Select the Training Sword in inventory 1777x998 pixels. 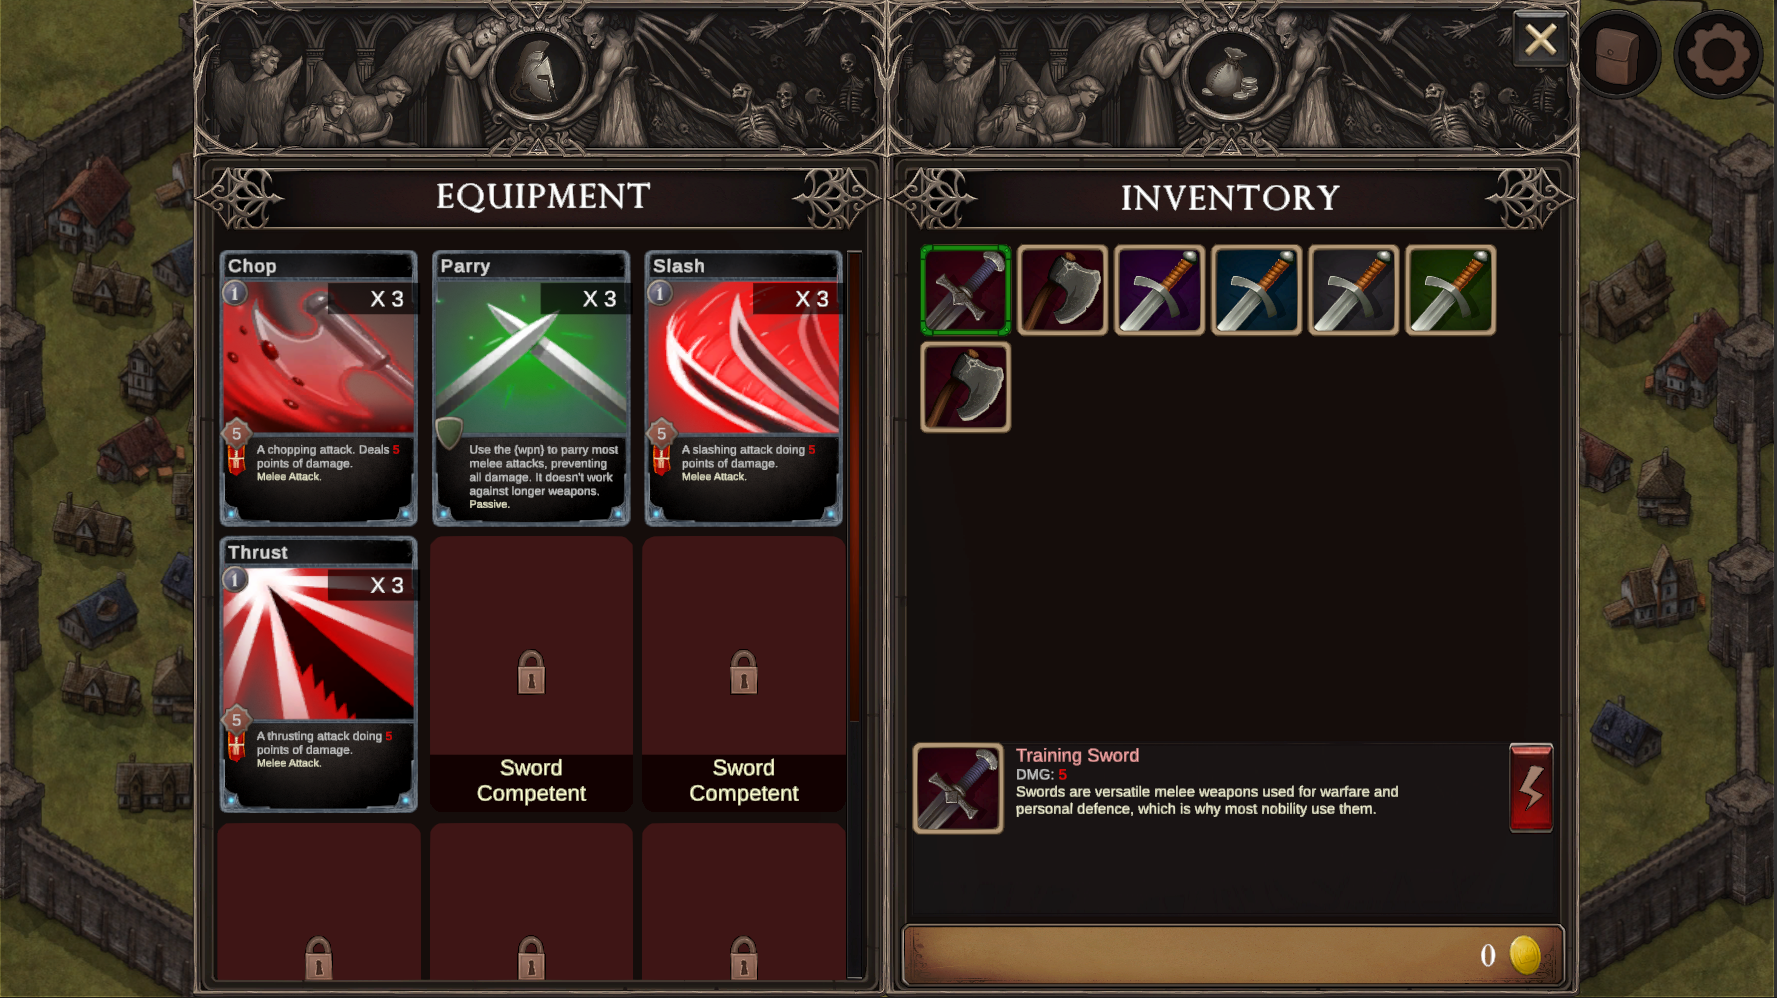(965, 290)
